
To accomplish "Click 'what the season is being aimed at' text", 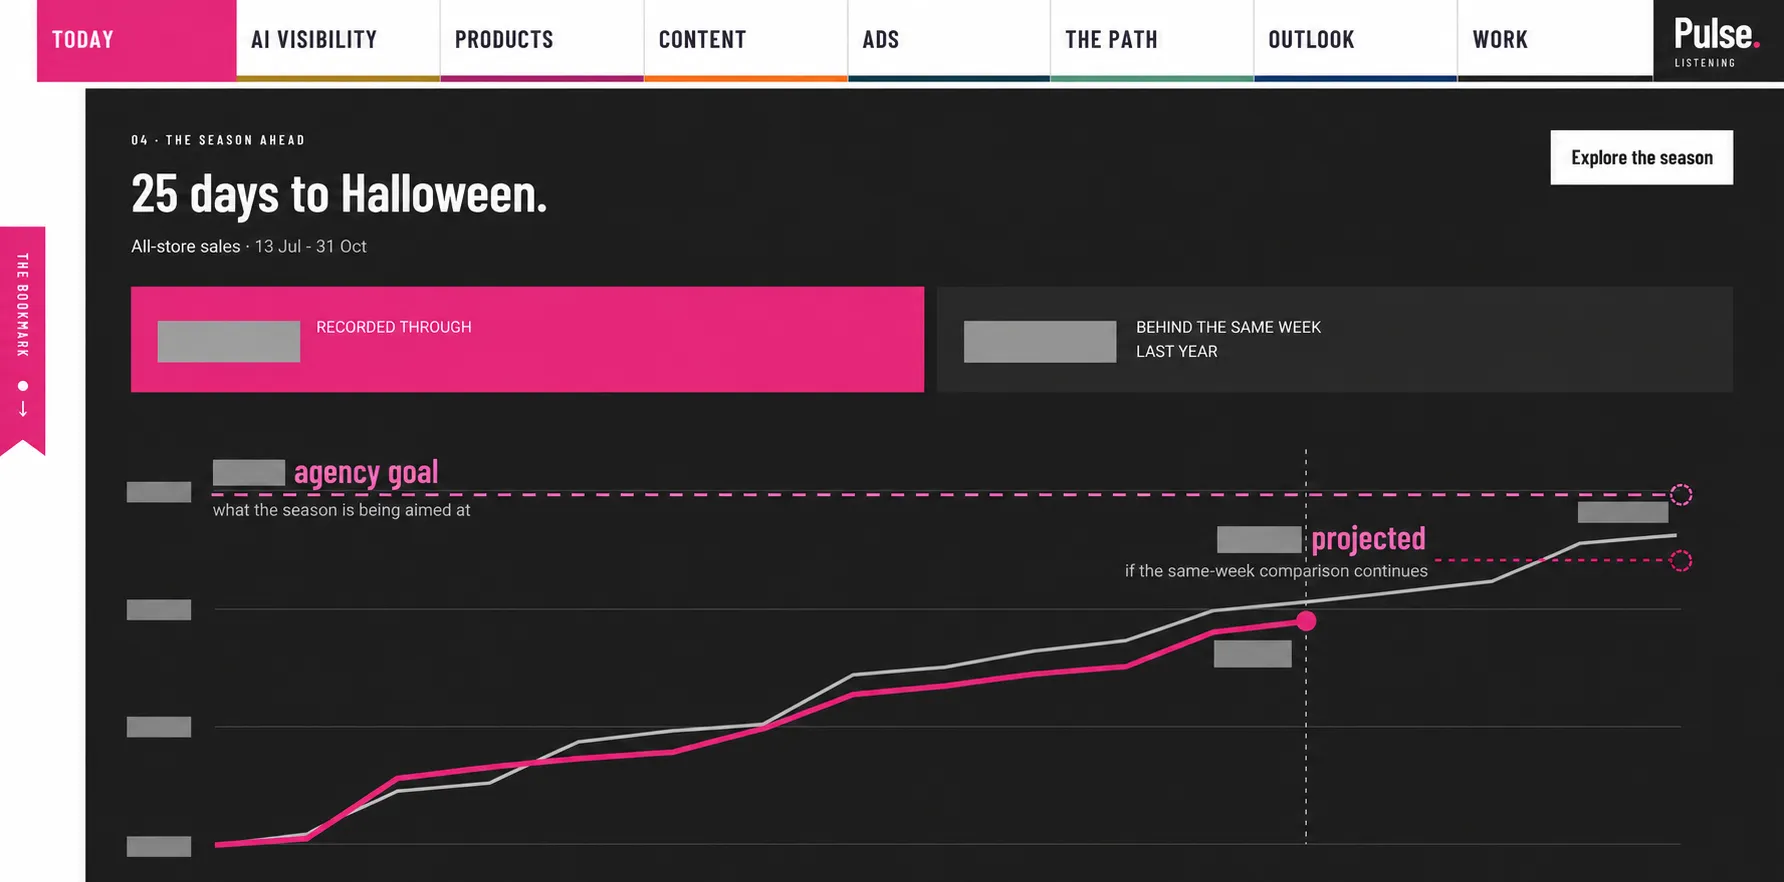I will click(x=341, y=510).
